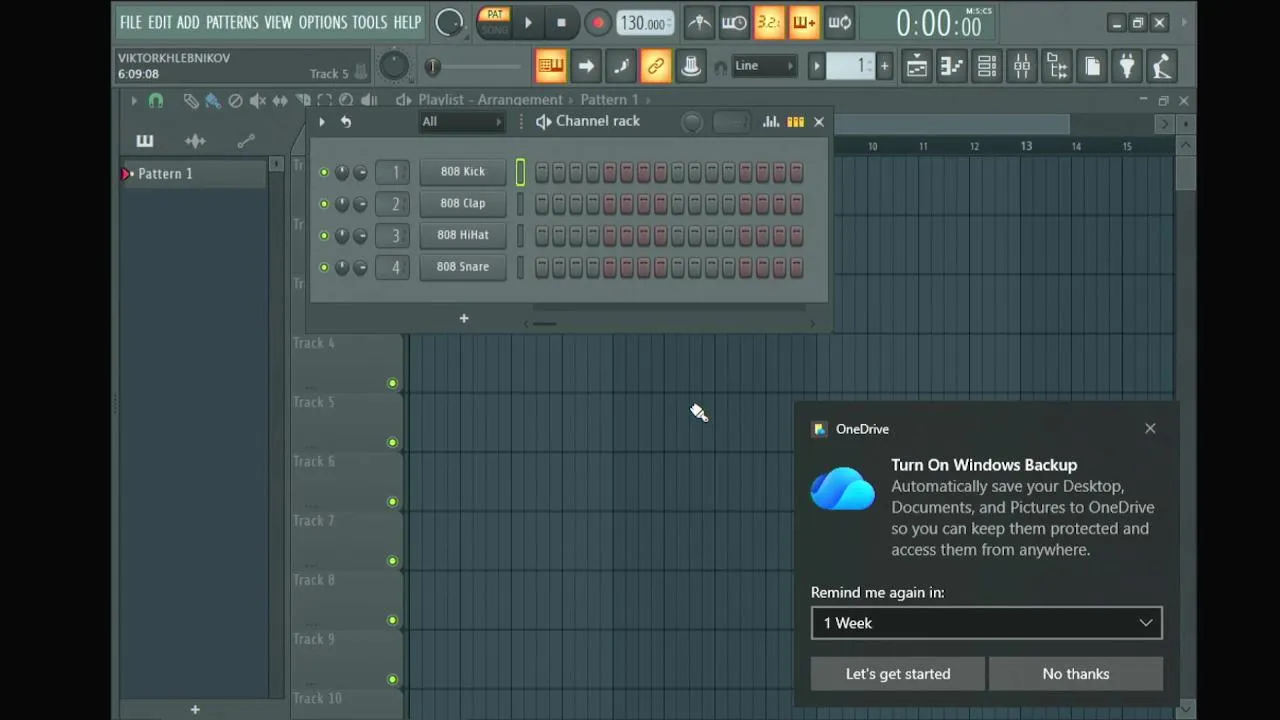This screenshot has width=1280, height=720.
Task: Open the tempo tapper icon
Action: pyautogui.click(x=1162, y=67)
